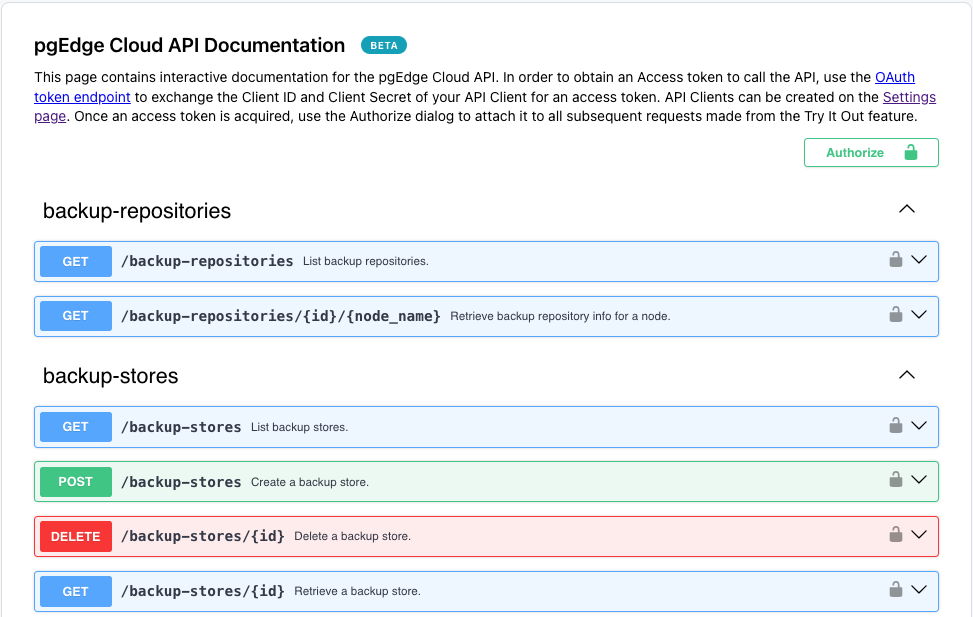The height and width of the screenshot is (617, 973).
Task: Click the lock icon on GET /backup-repositories/{id}/{node_name}
Action: [x=896, y=315]
